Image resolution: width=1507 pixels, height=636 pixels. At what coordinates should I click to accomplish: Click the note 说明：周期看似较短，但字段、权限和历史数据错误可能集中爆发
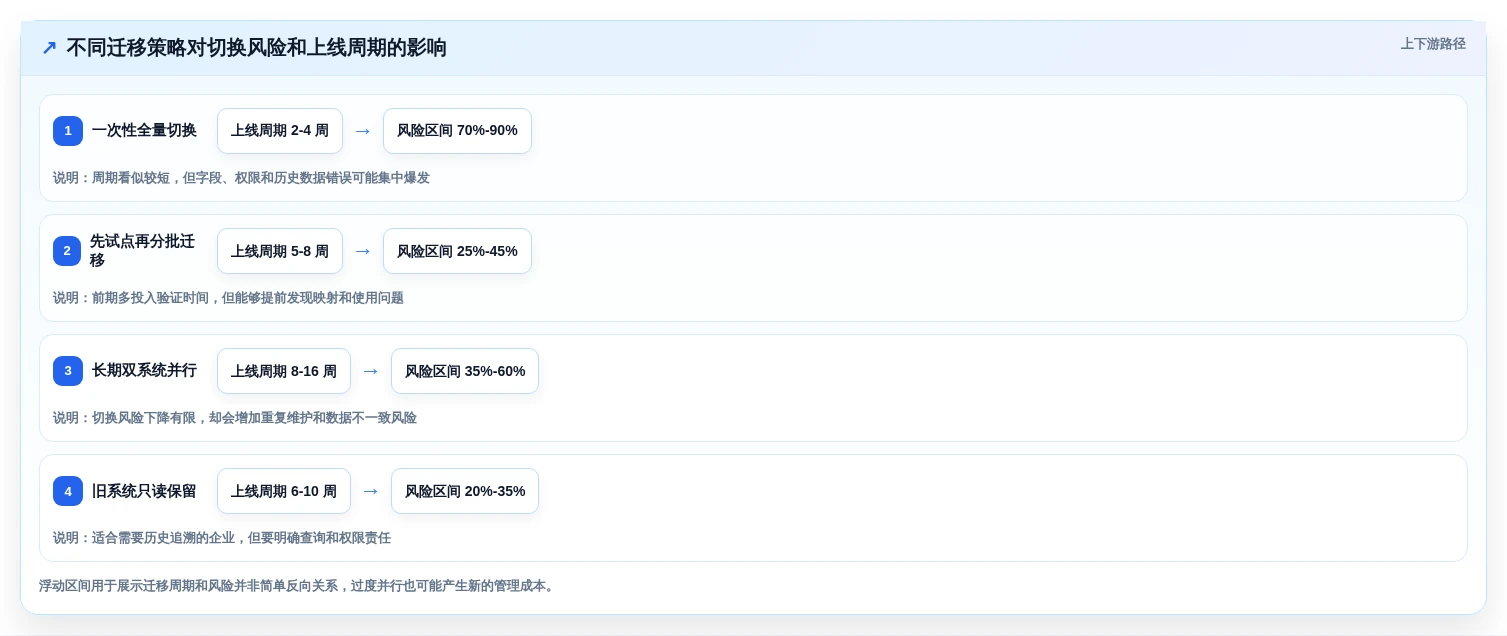241,178
